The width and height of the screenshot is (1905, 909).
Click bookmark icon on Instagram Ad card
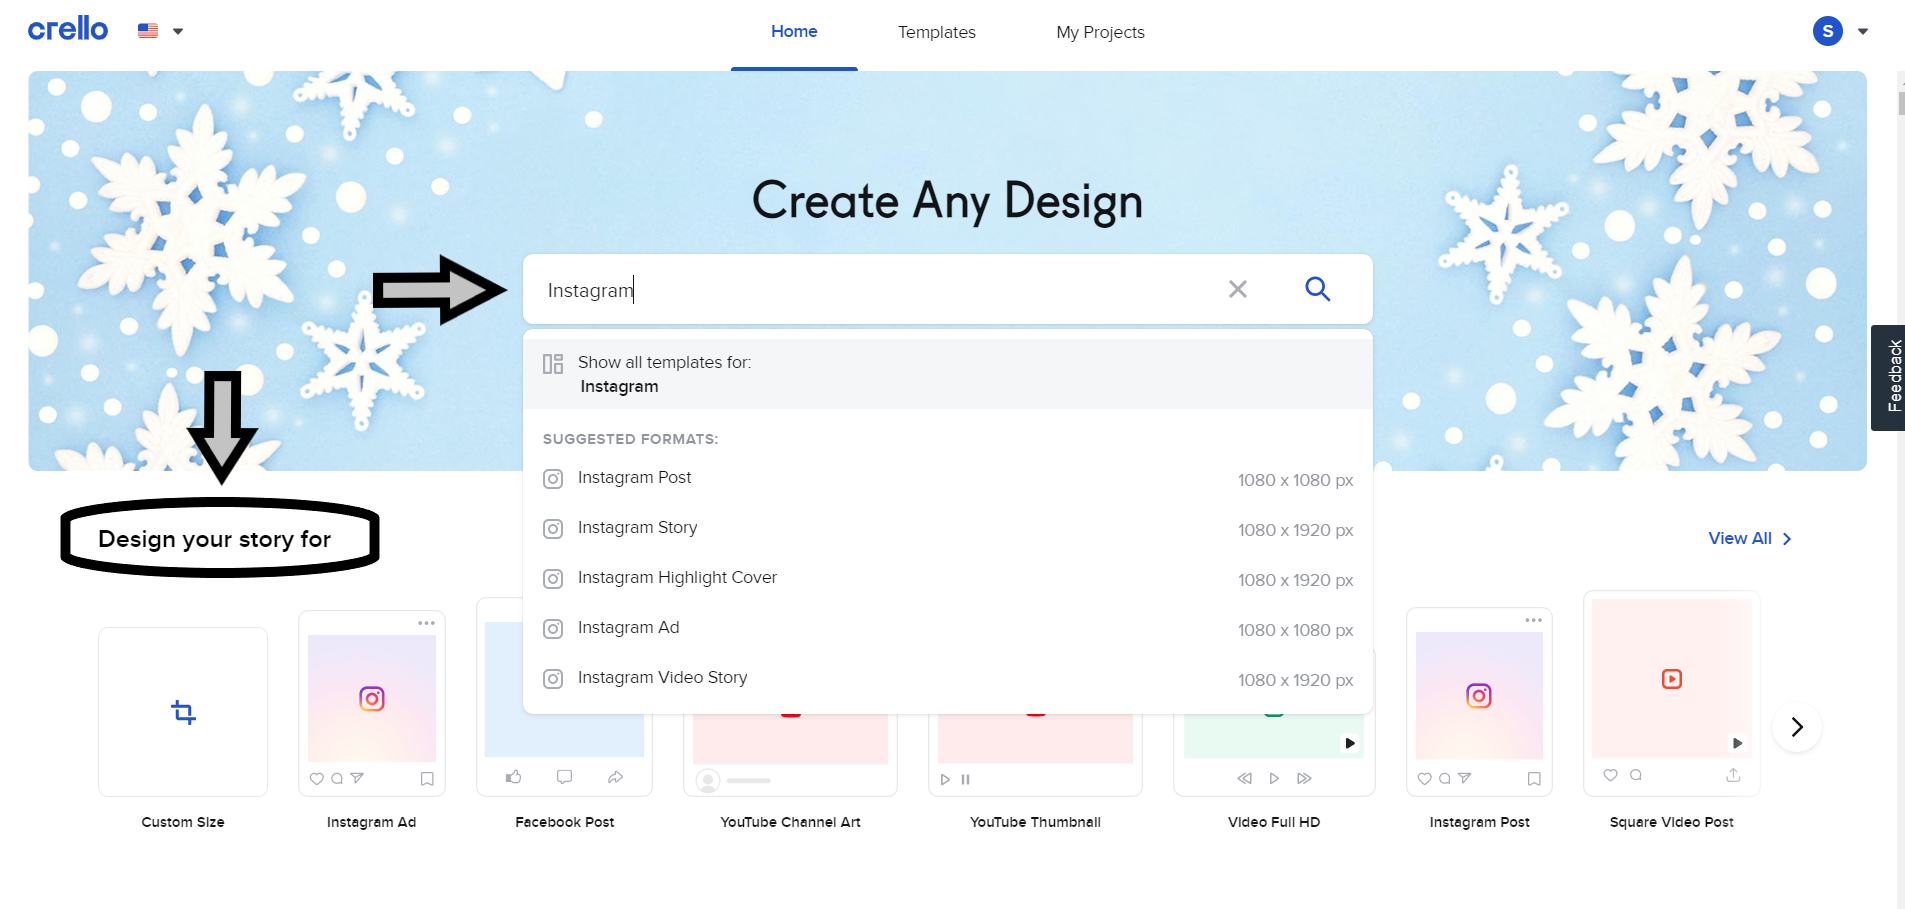(x=427, y=778)
